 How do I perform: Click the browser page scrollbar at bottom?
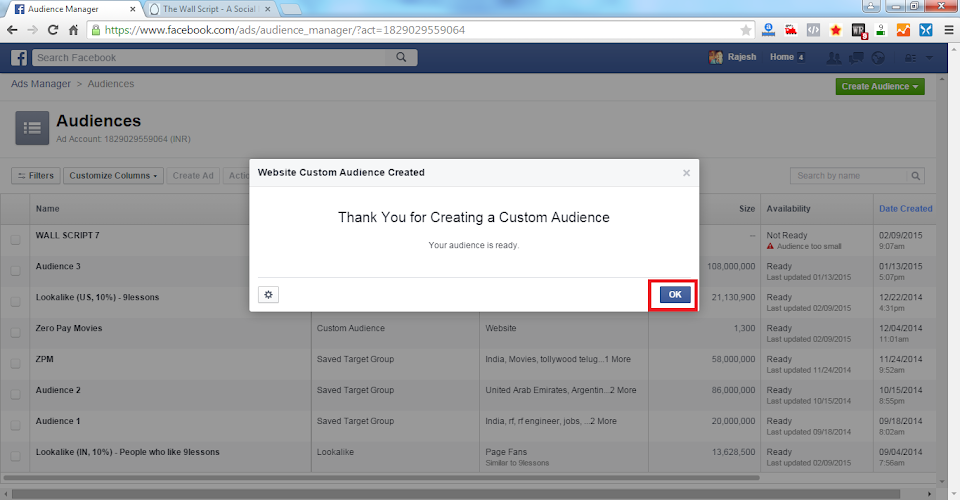click(x=456, y=494)
